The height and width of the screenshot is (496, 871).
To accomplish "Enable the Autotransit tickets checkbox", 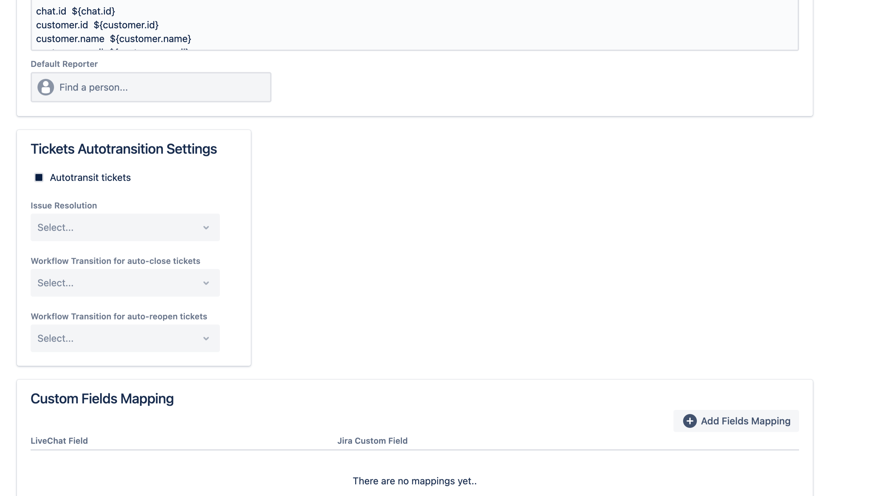I will (x=39, y=178).
